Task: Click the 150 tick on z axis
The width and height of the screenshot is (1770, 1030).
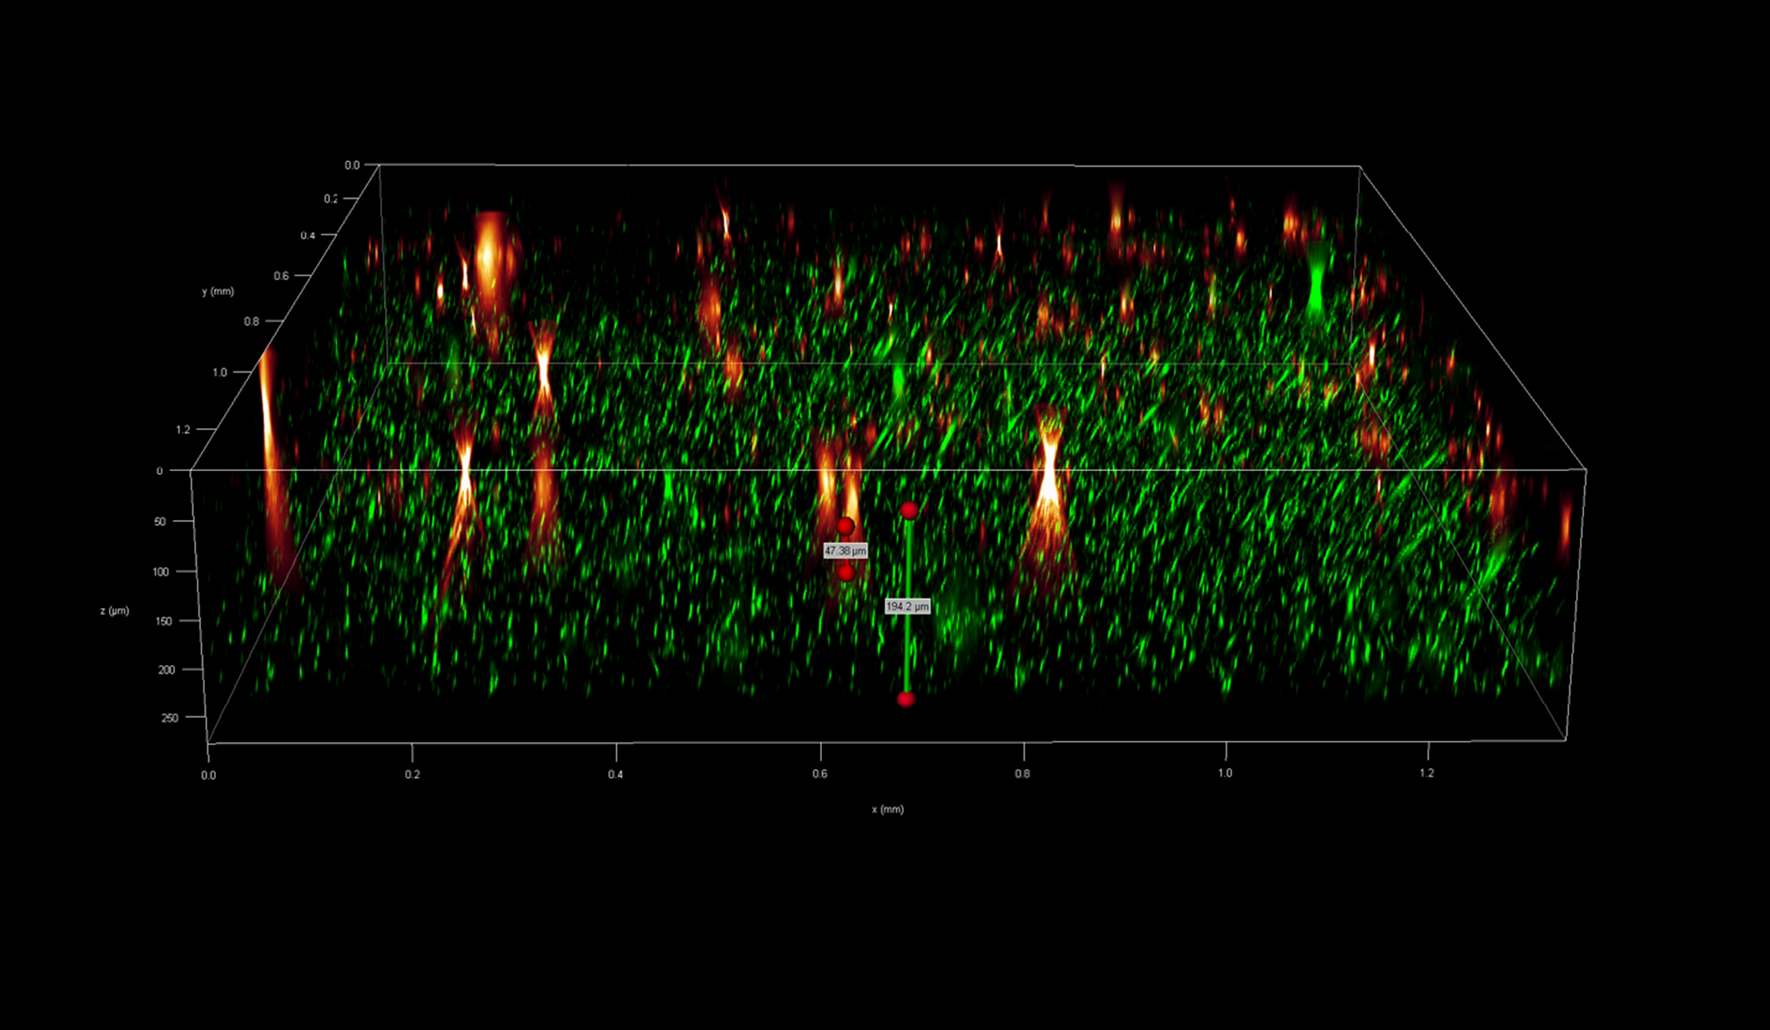Action: [x=163, y=621]
